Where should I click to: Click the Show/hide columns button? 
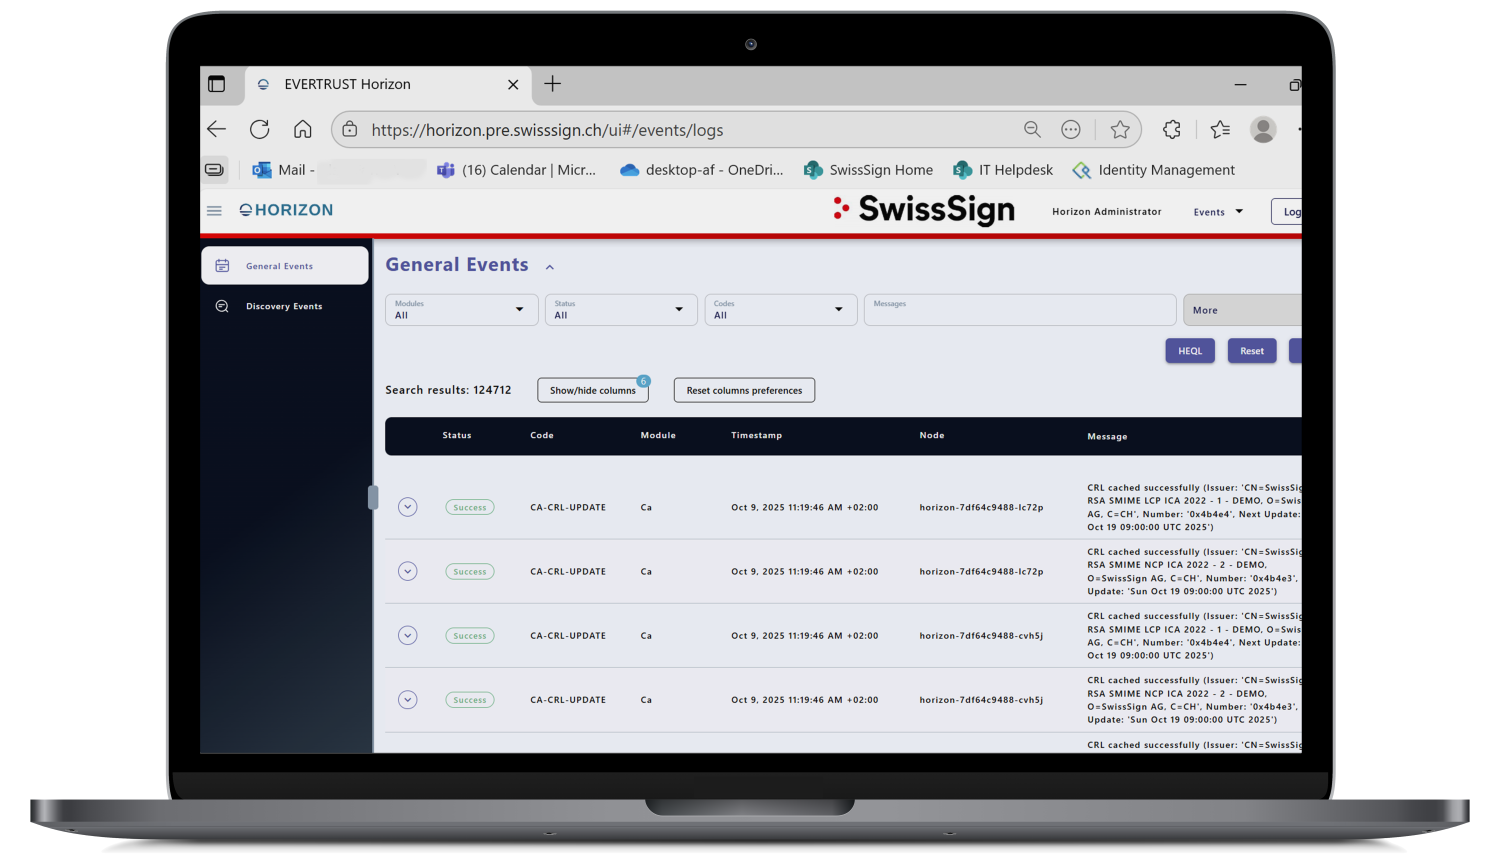(592, 391)
